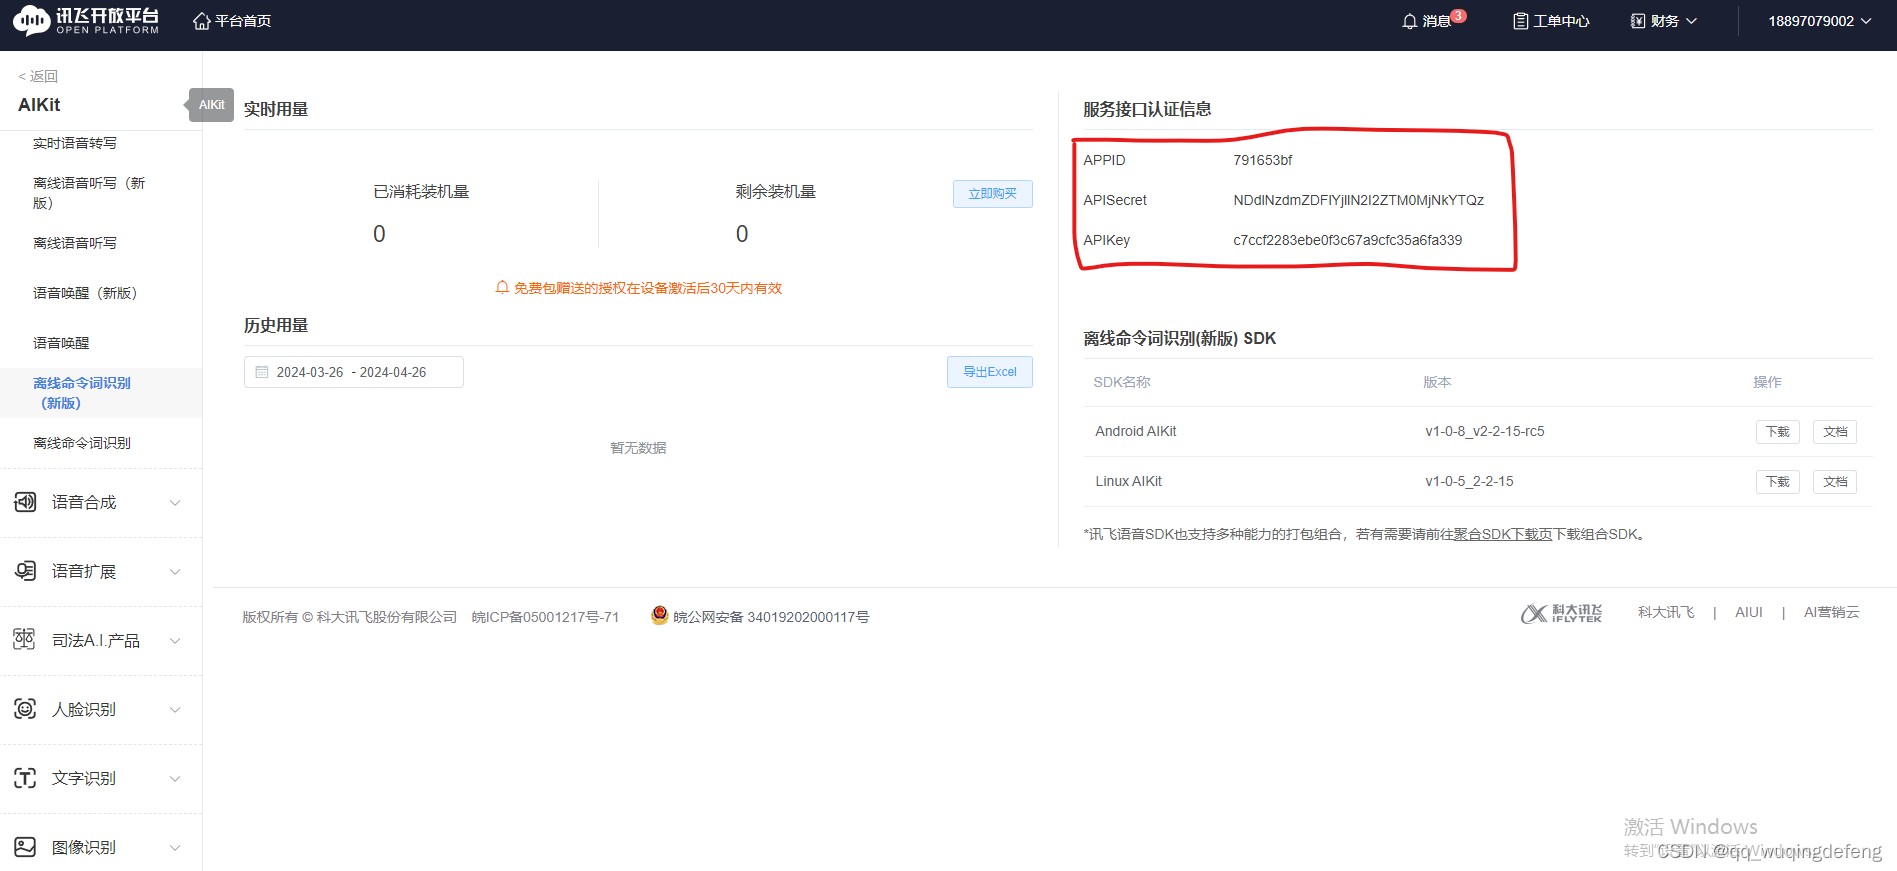Expand the 语音合成 menu chevron
The image size is (1897, 871).
pos(175,503)
